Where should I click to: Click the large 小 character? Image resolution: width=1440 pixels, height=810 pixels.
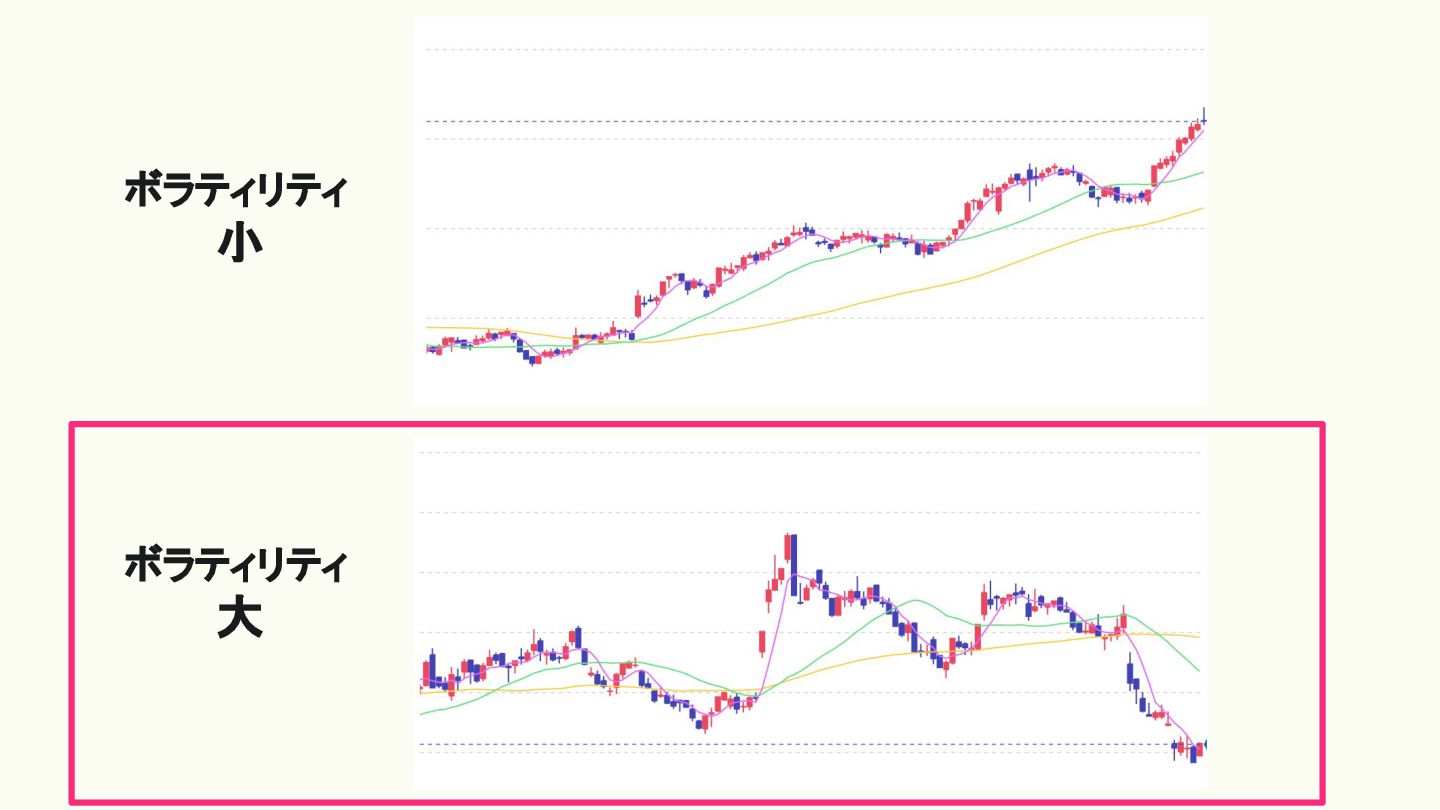click(240, 243)
